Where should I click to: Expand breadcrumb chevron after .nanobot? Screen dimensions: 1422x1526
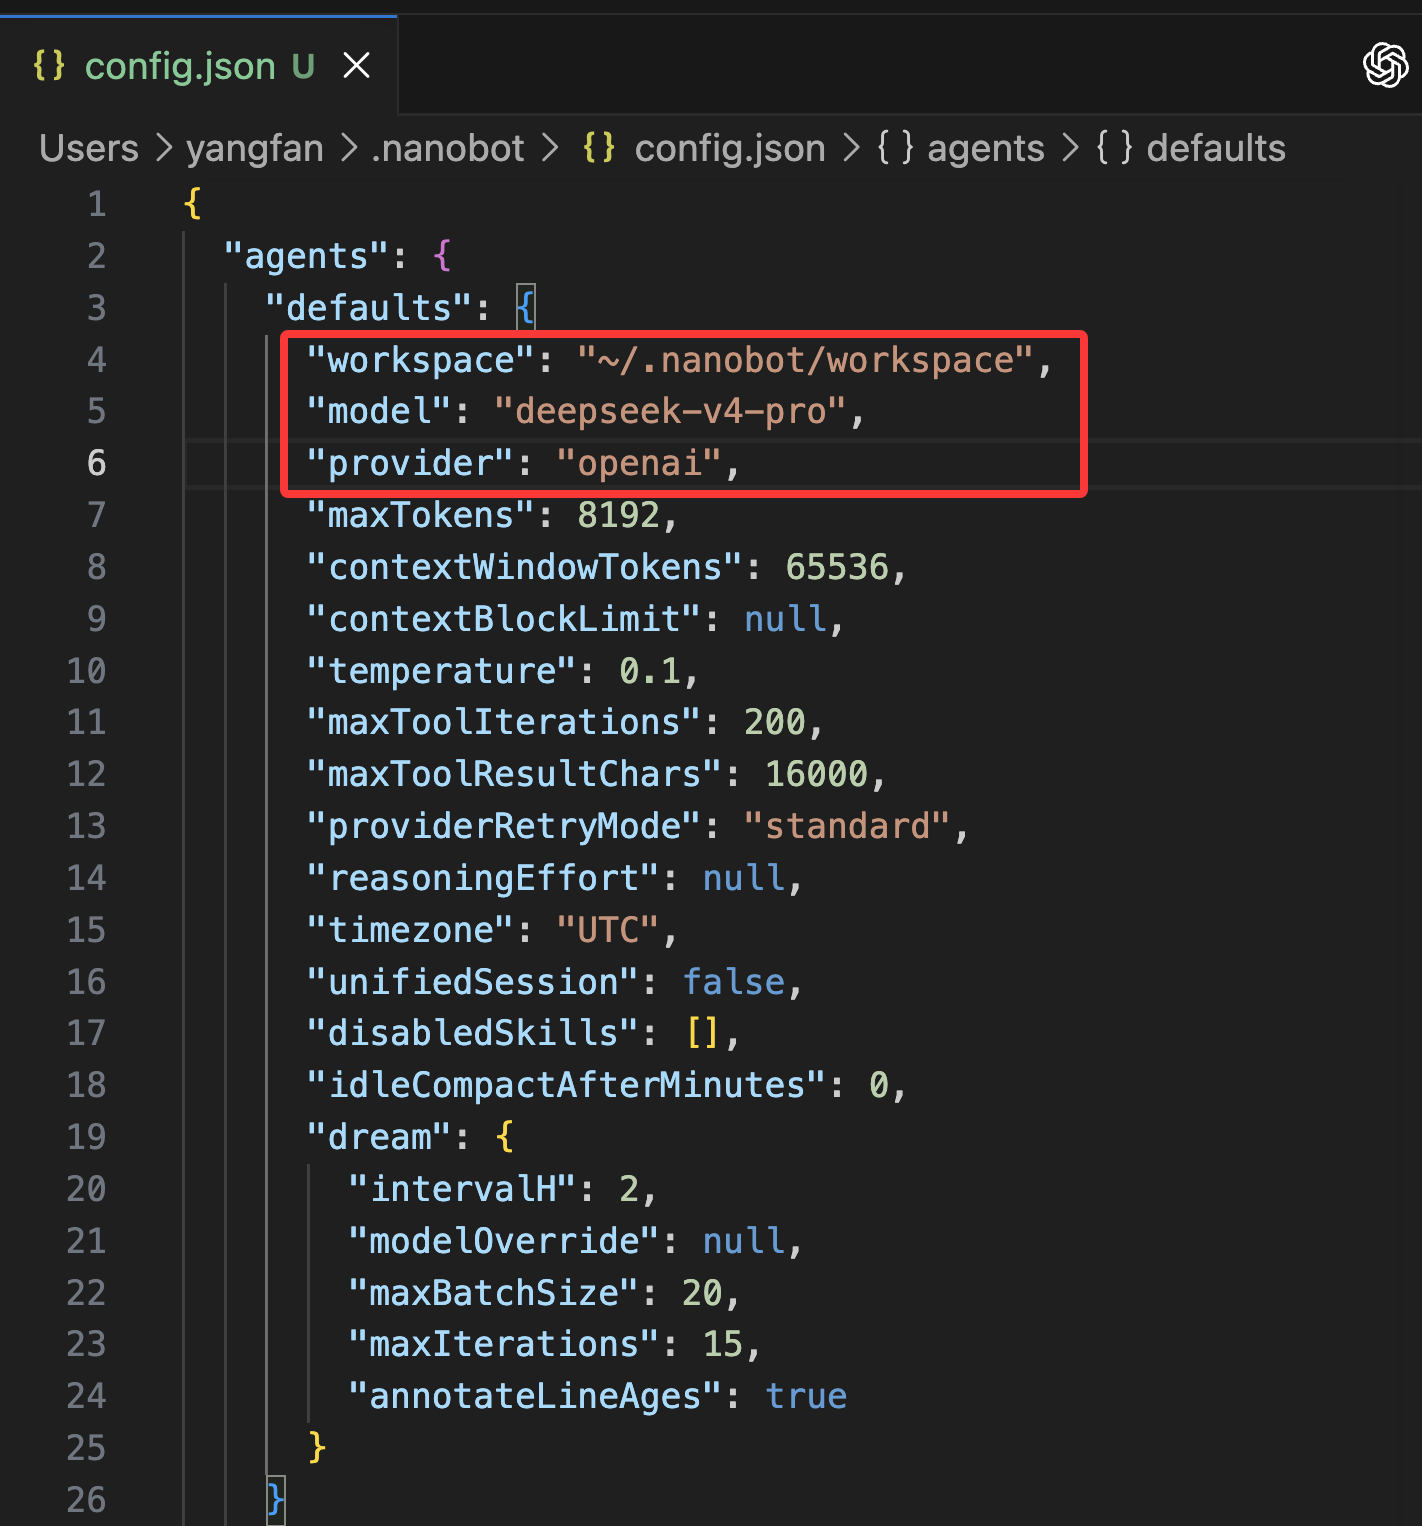click(549, 148)
